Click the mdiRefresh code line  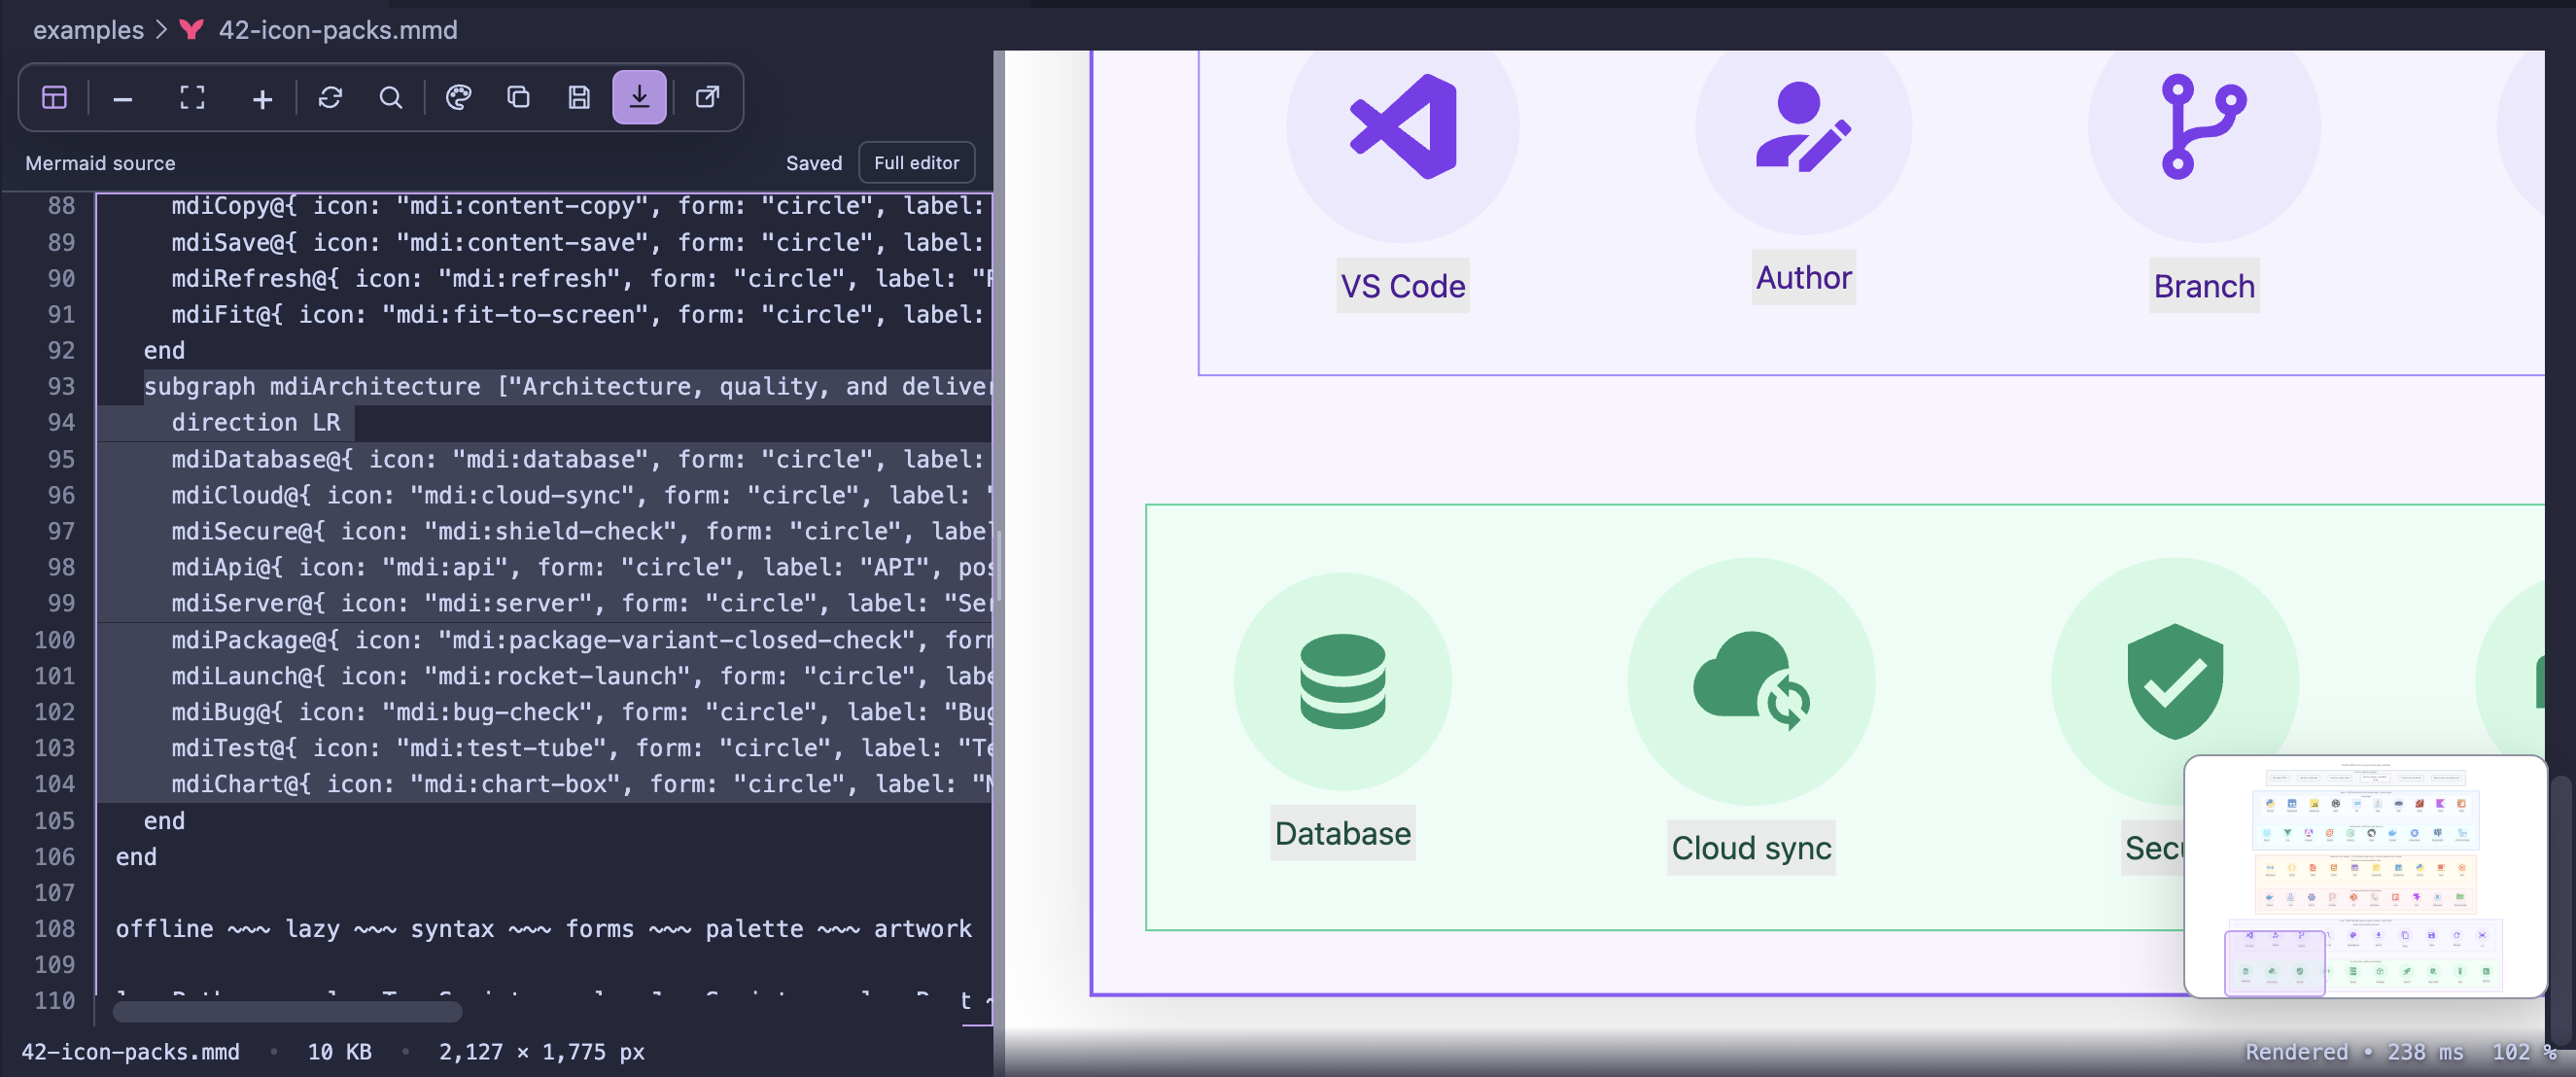(x=580, y=279)
